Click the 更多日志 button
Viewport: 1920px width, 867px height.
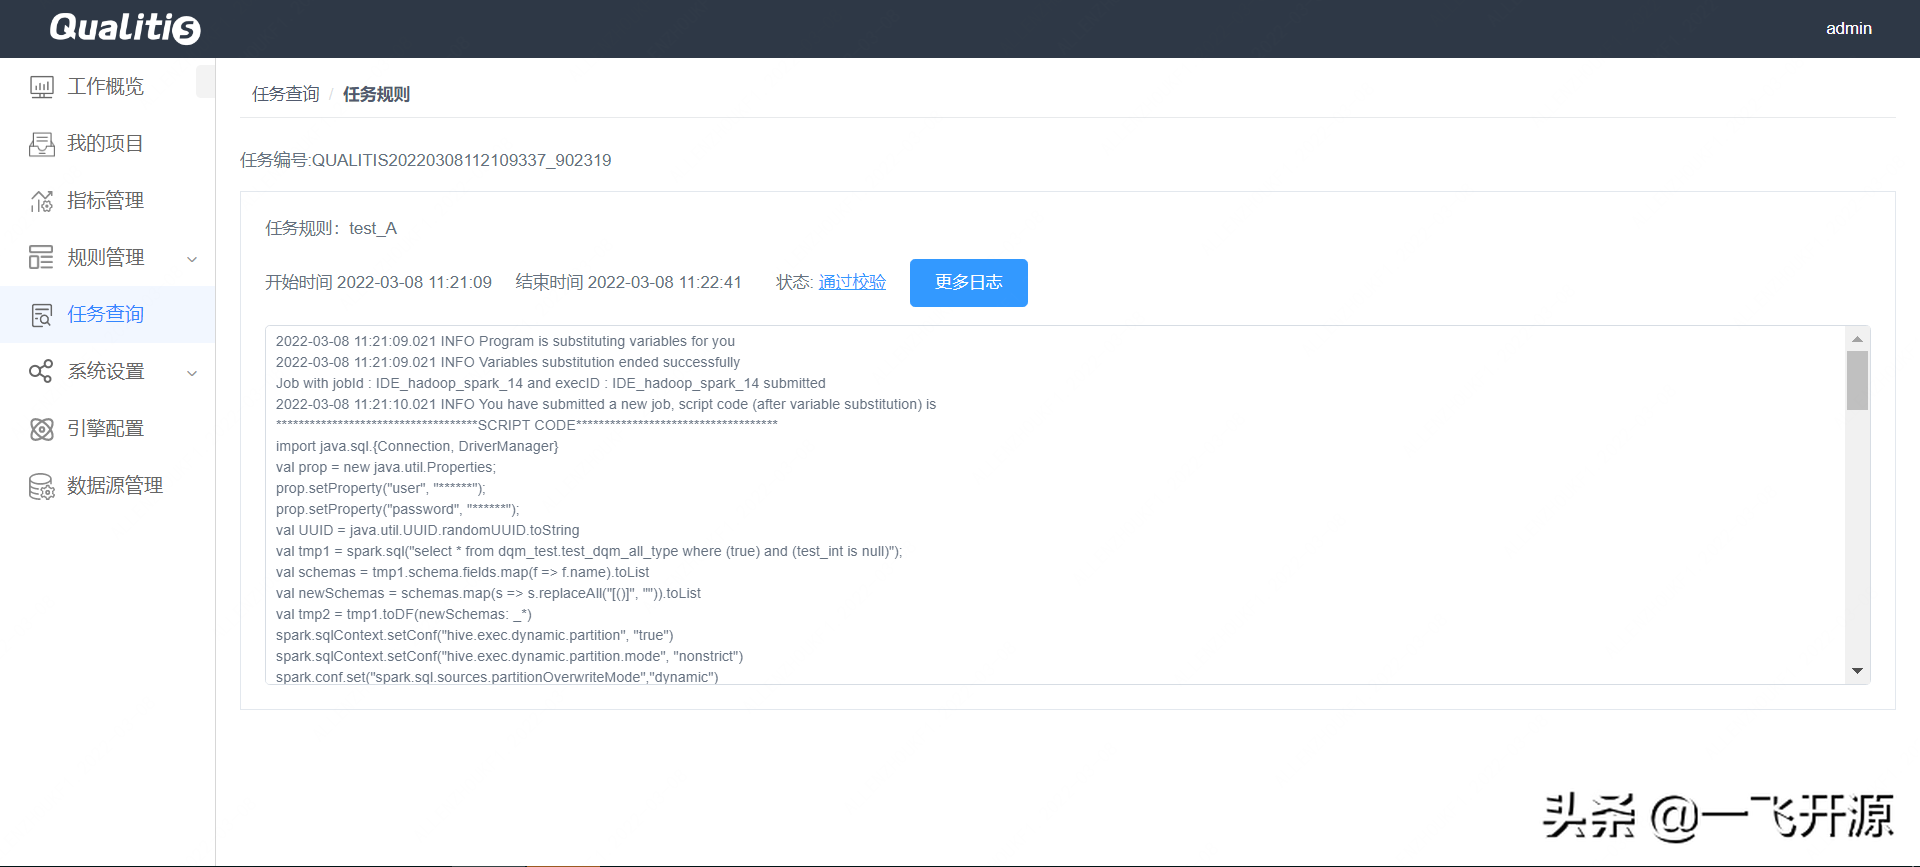tap(968, 283)
